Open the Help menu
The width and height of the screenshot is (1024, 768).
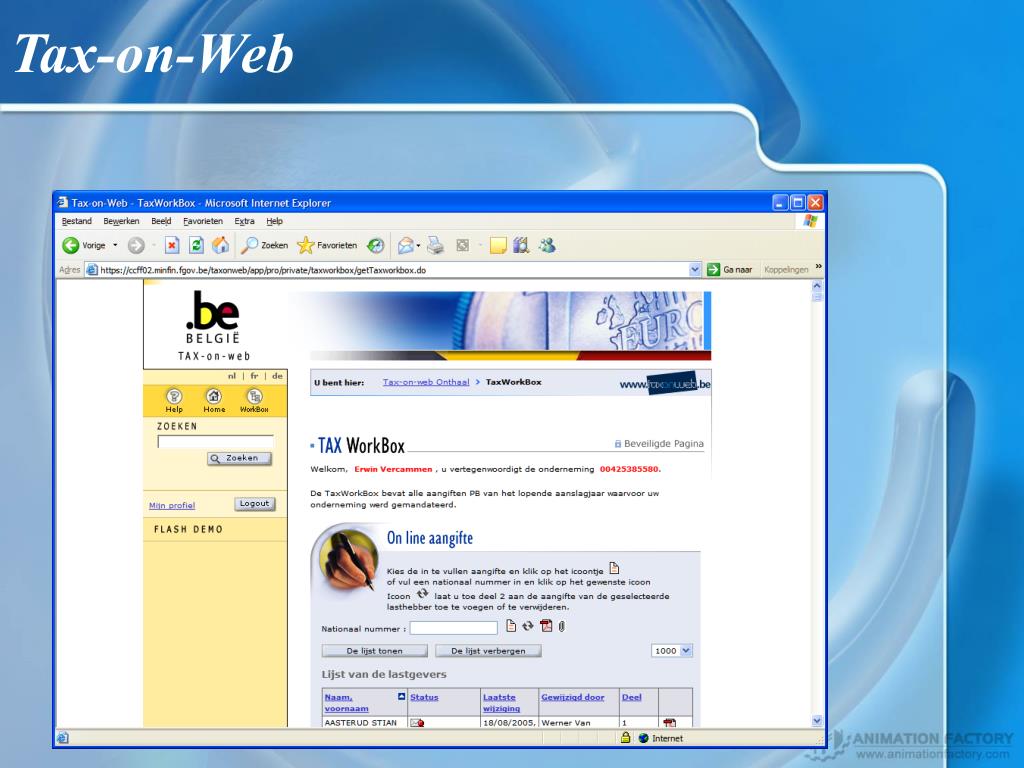coord(274,221)
